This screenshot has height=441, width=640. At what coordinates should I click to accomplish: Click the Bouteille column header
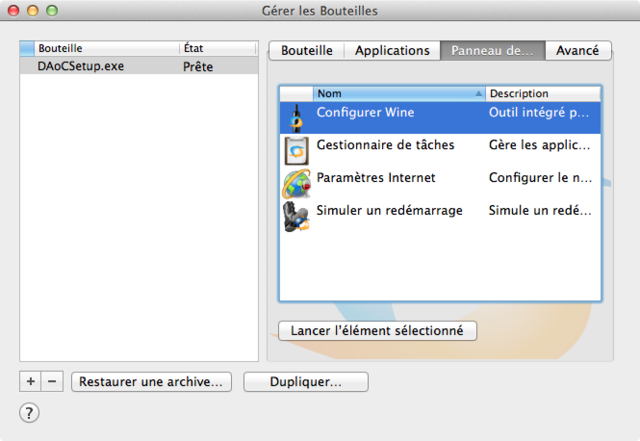106,48
